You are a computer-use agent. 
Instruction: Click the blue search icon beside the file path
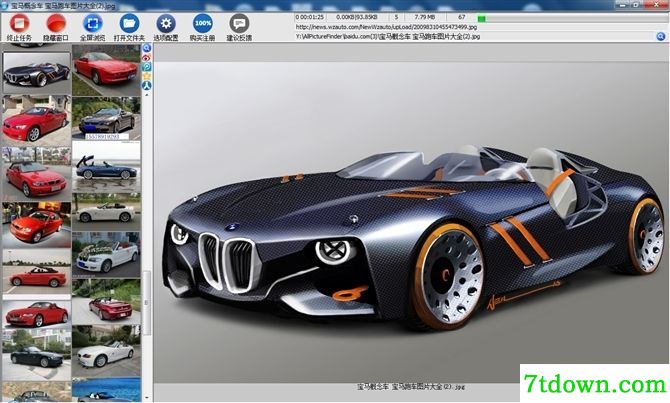pyautogui.click(x=661, y=36)
